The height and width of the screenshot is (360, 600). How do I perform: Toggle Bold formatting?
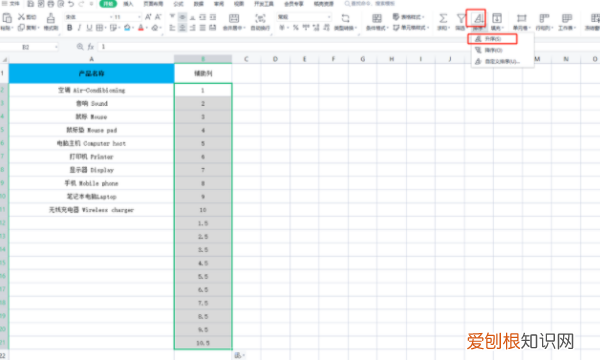tap(69, 28)
